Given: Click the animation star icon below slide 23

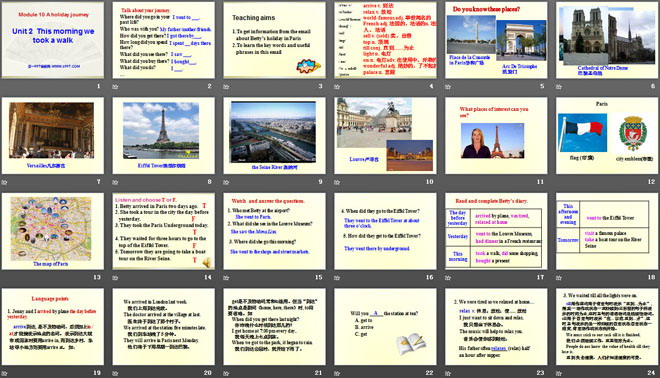Looking at the screenshot, I should [448, 373].
